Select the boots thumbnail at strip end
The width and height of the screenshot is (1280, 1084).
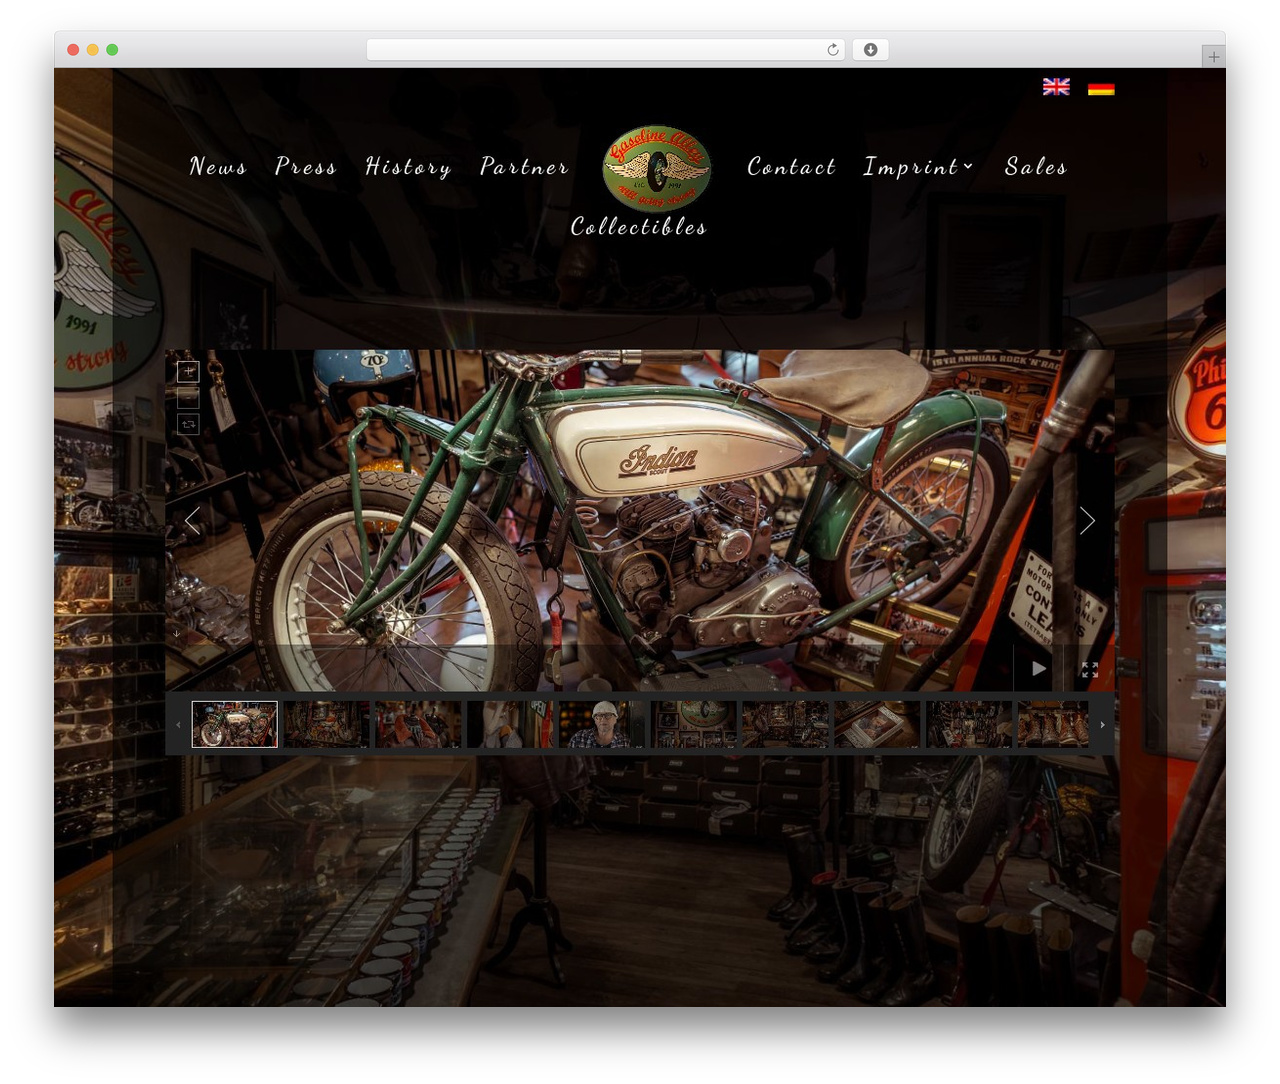coord(1053,724)
